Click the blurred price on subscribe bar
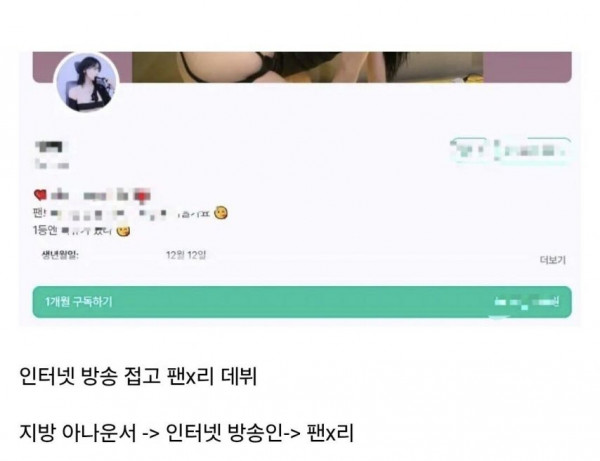Screen dimensions: 600x461 tap(527, 302)
